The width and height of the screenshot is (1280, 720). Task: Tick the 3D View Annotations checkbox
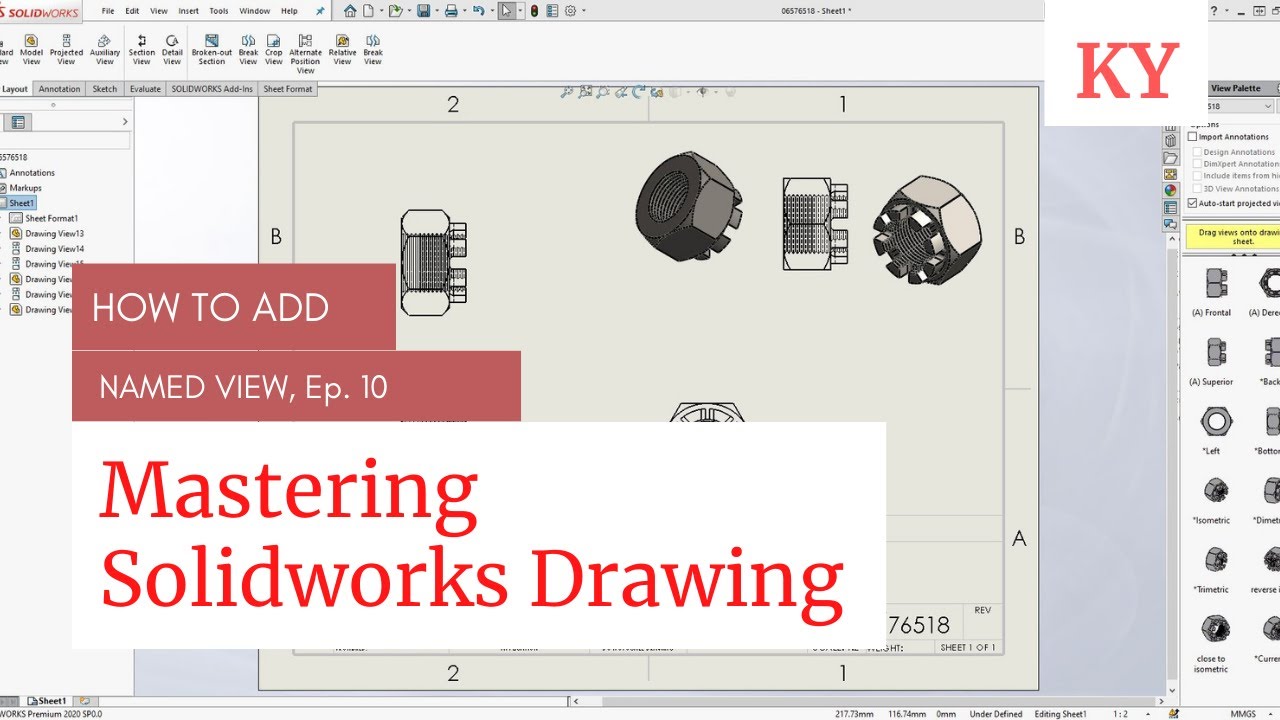[1197, 189]
